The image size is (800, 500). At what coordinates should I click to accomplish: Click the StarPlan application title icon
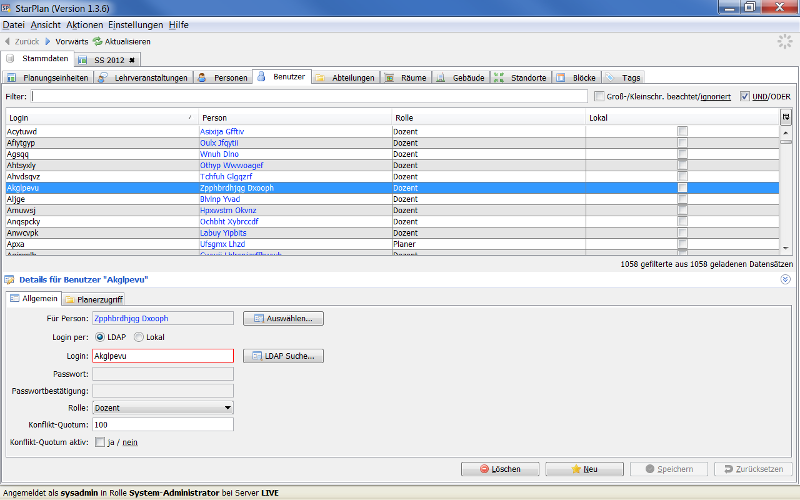[x=7, y=8]
